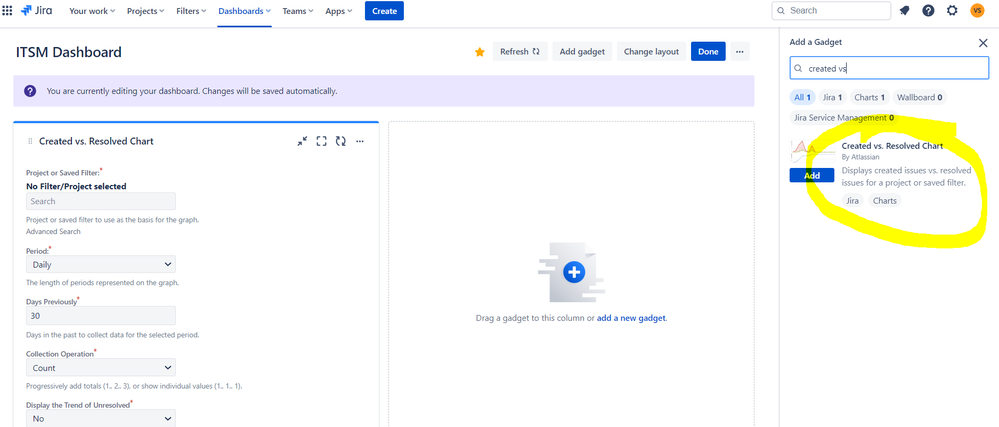Click the Jira logo
This screenshot has width=999, height=427.
click(37, 11)
